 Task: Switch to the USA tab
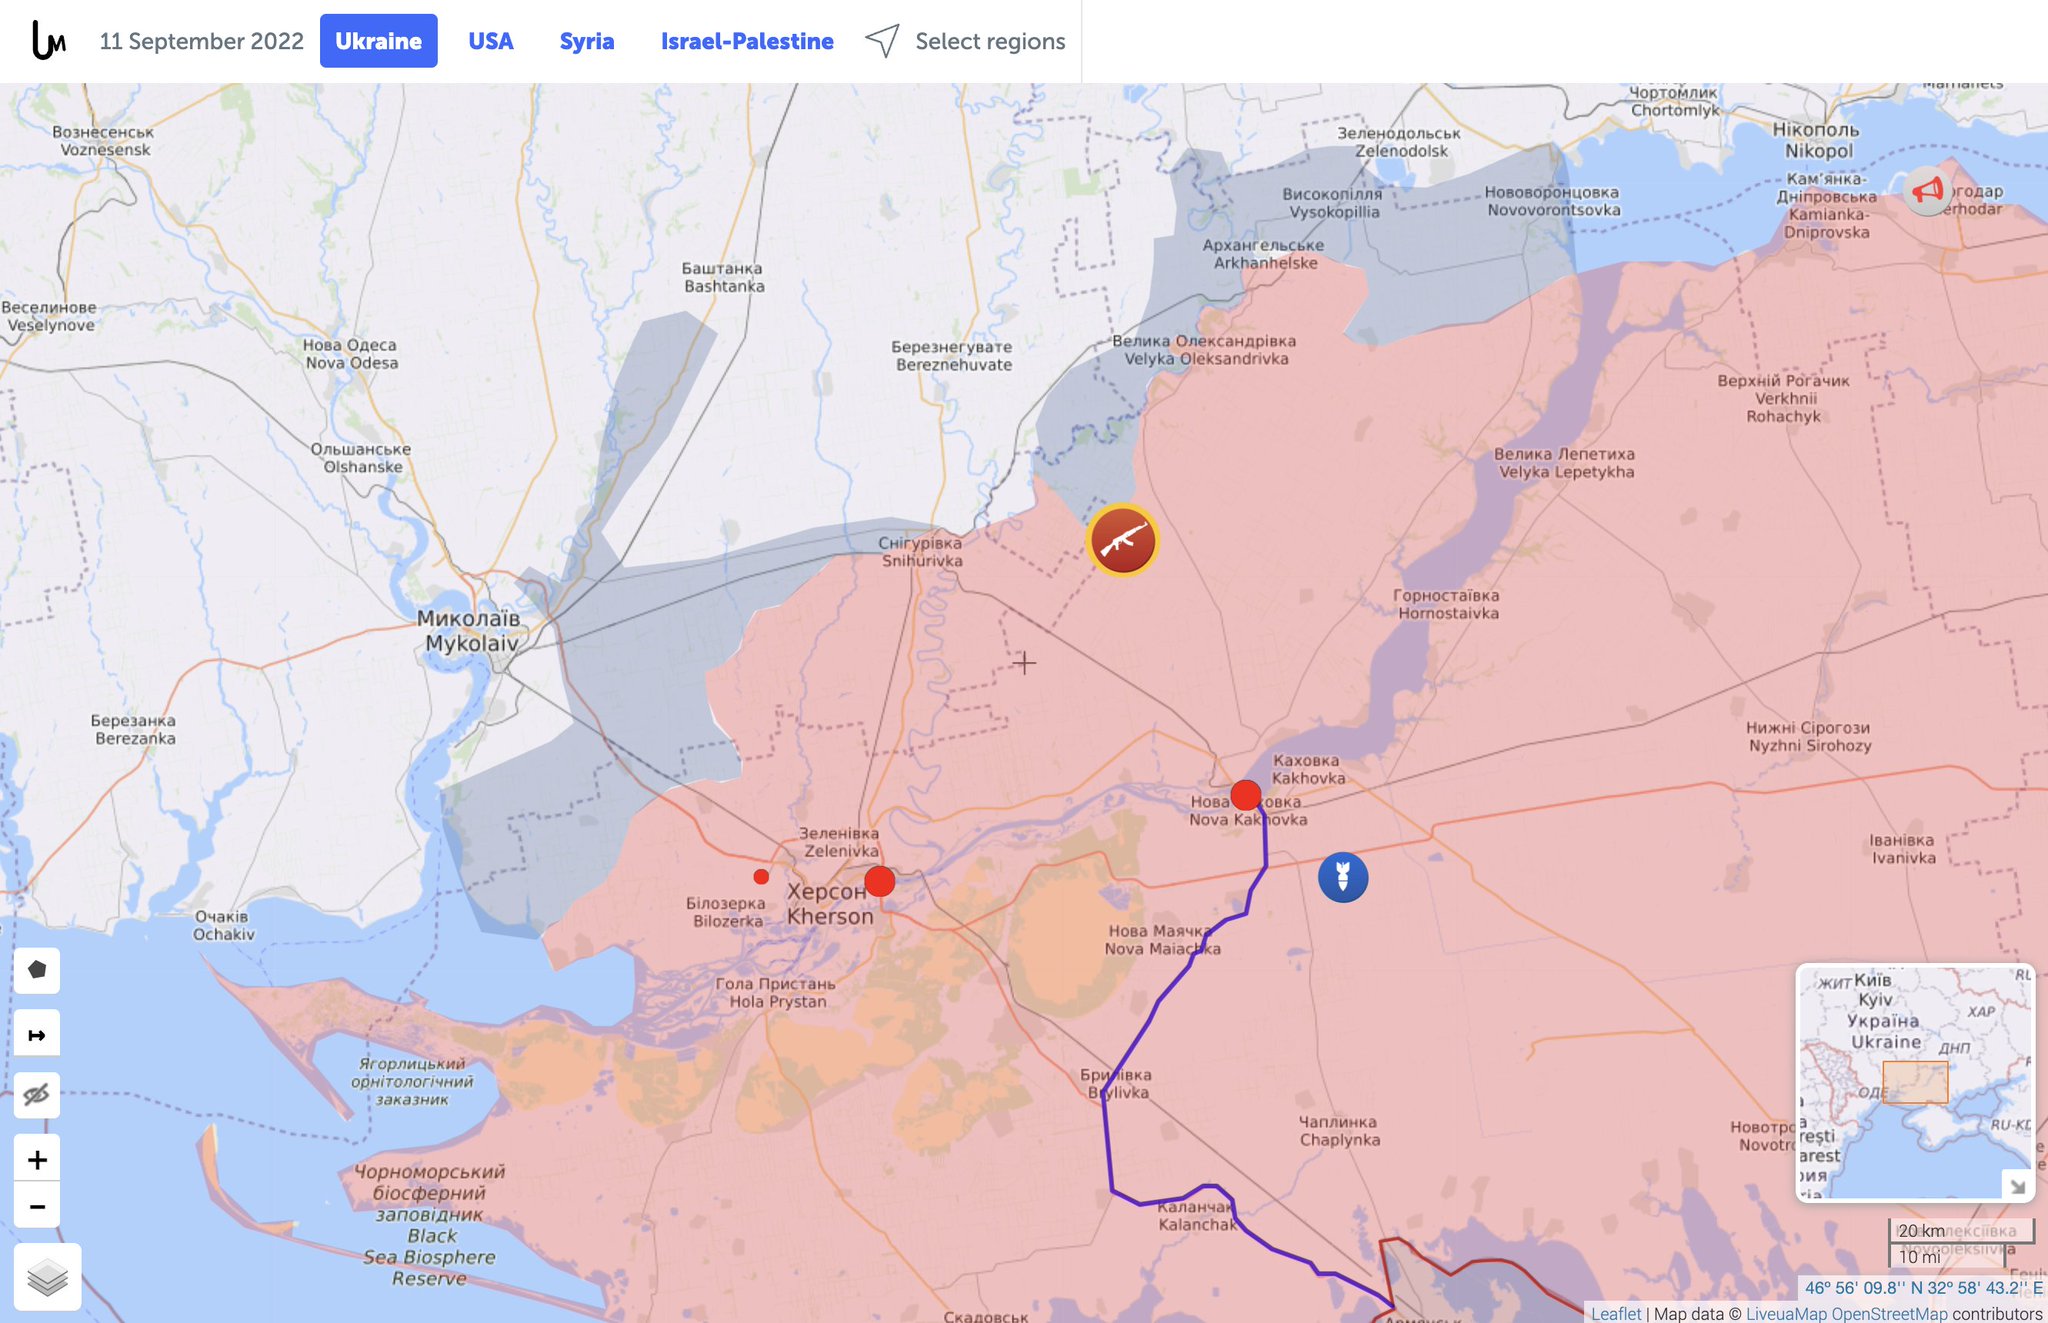[490, 41]
